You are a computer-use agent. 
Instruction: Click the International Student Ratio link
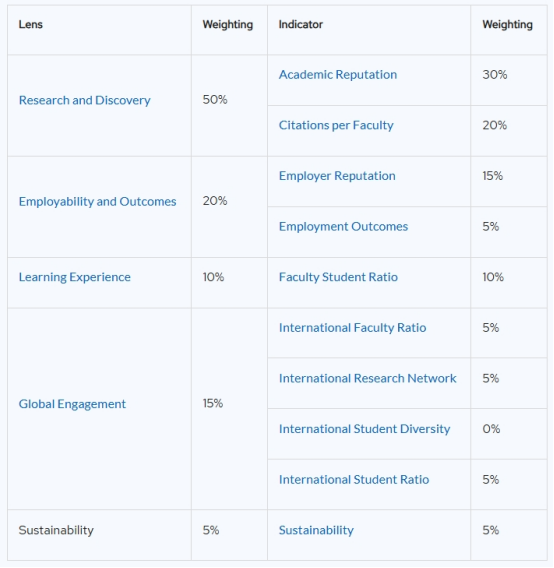(x=354, y=480)
